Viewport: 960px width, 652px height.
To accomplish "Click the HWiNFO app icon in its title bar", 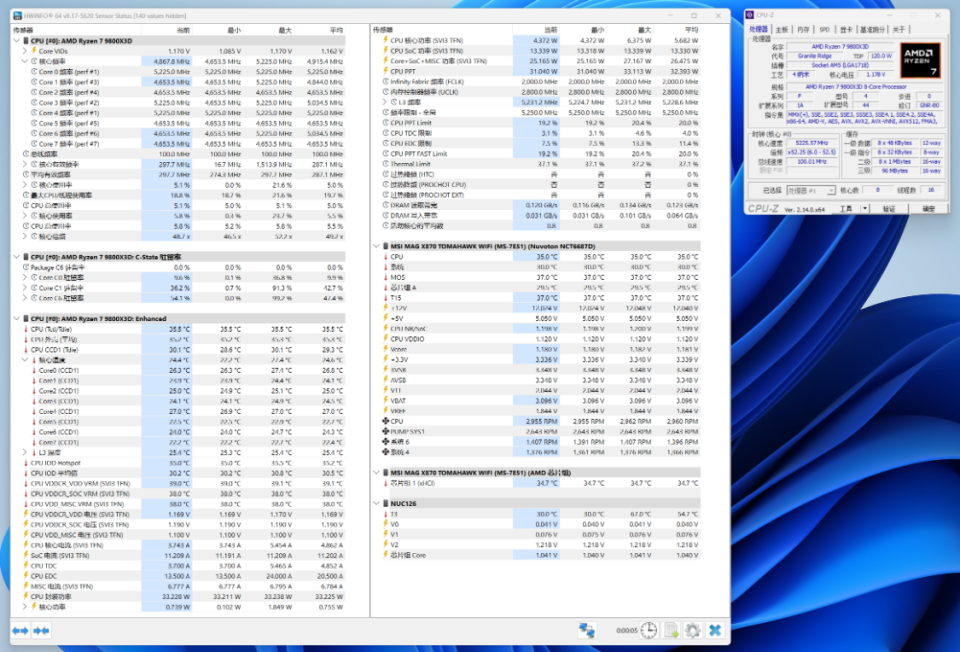I will tap(17, 15).
